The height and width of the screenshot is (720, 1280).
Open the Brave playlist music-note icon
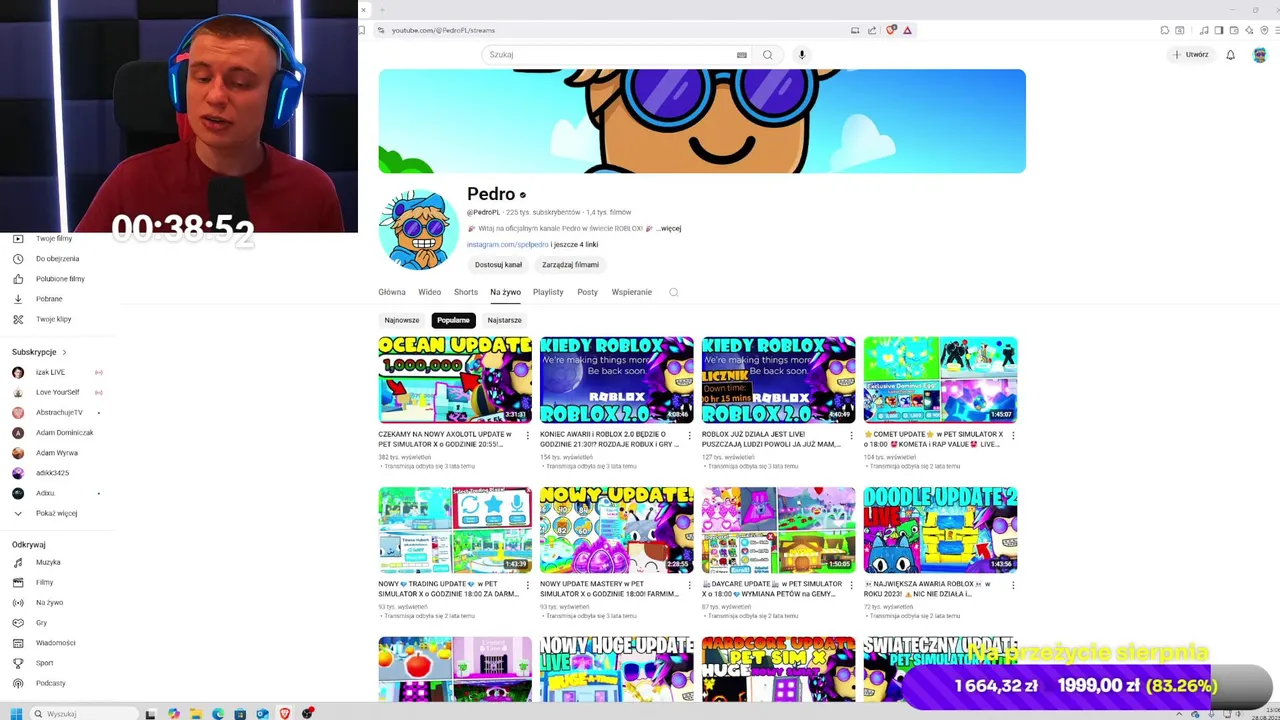pyautogui.click(x=1203, y=30)
